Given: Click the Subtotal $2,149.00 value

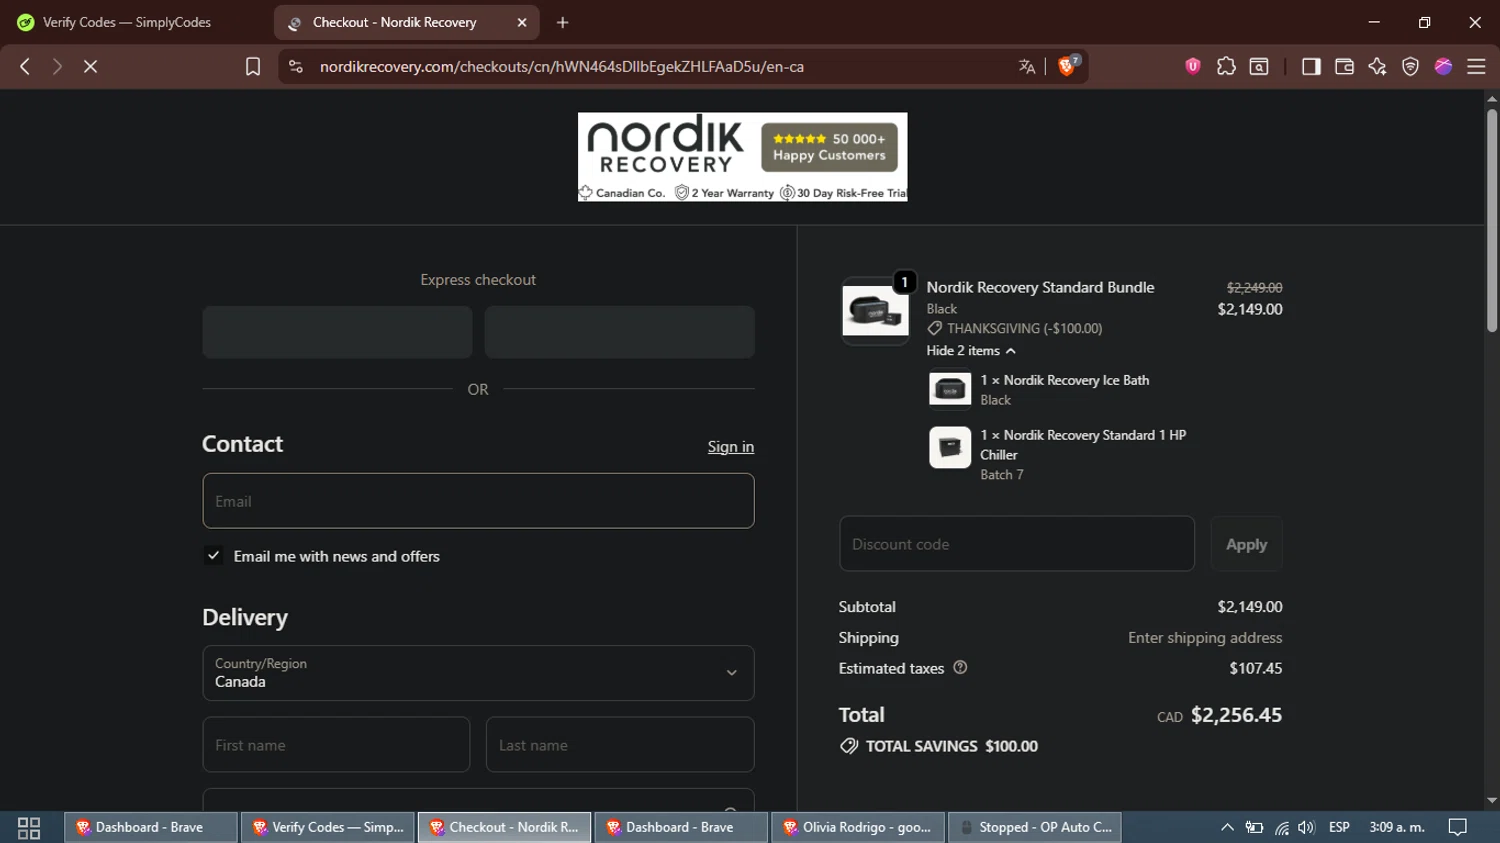Looking at the screenshot, I should click(x=1250, y=607).
